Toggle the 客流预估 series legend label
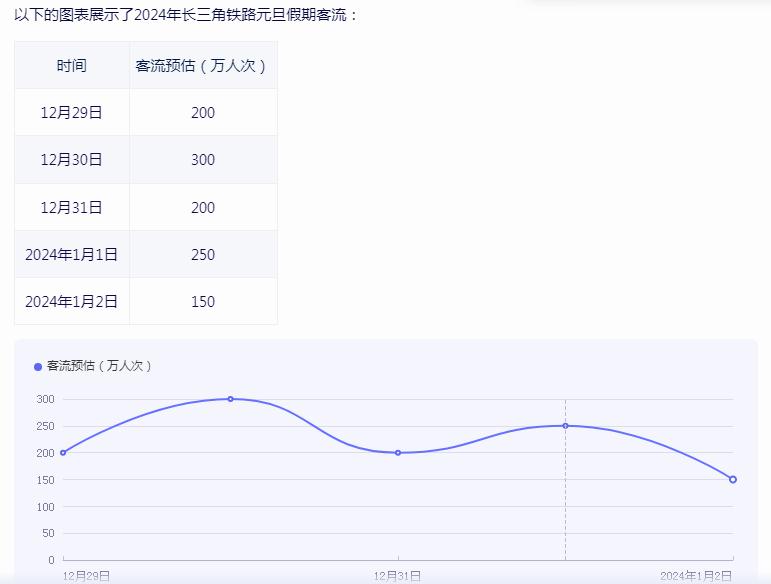Screen dimensions: 771x584 pyautogui.click(x=99, y=366)
